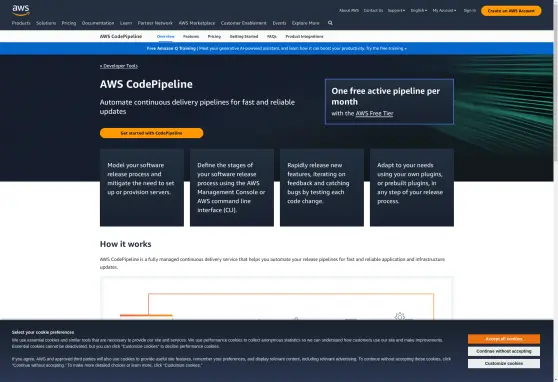The image size is (558, 382).
Task: Open the Partner Network menu
Action: point(155,23)
